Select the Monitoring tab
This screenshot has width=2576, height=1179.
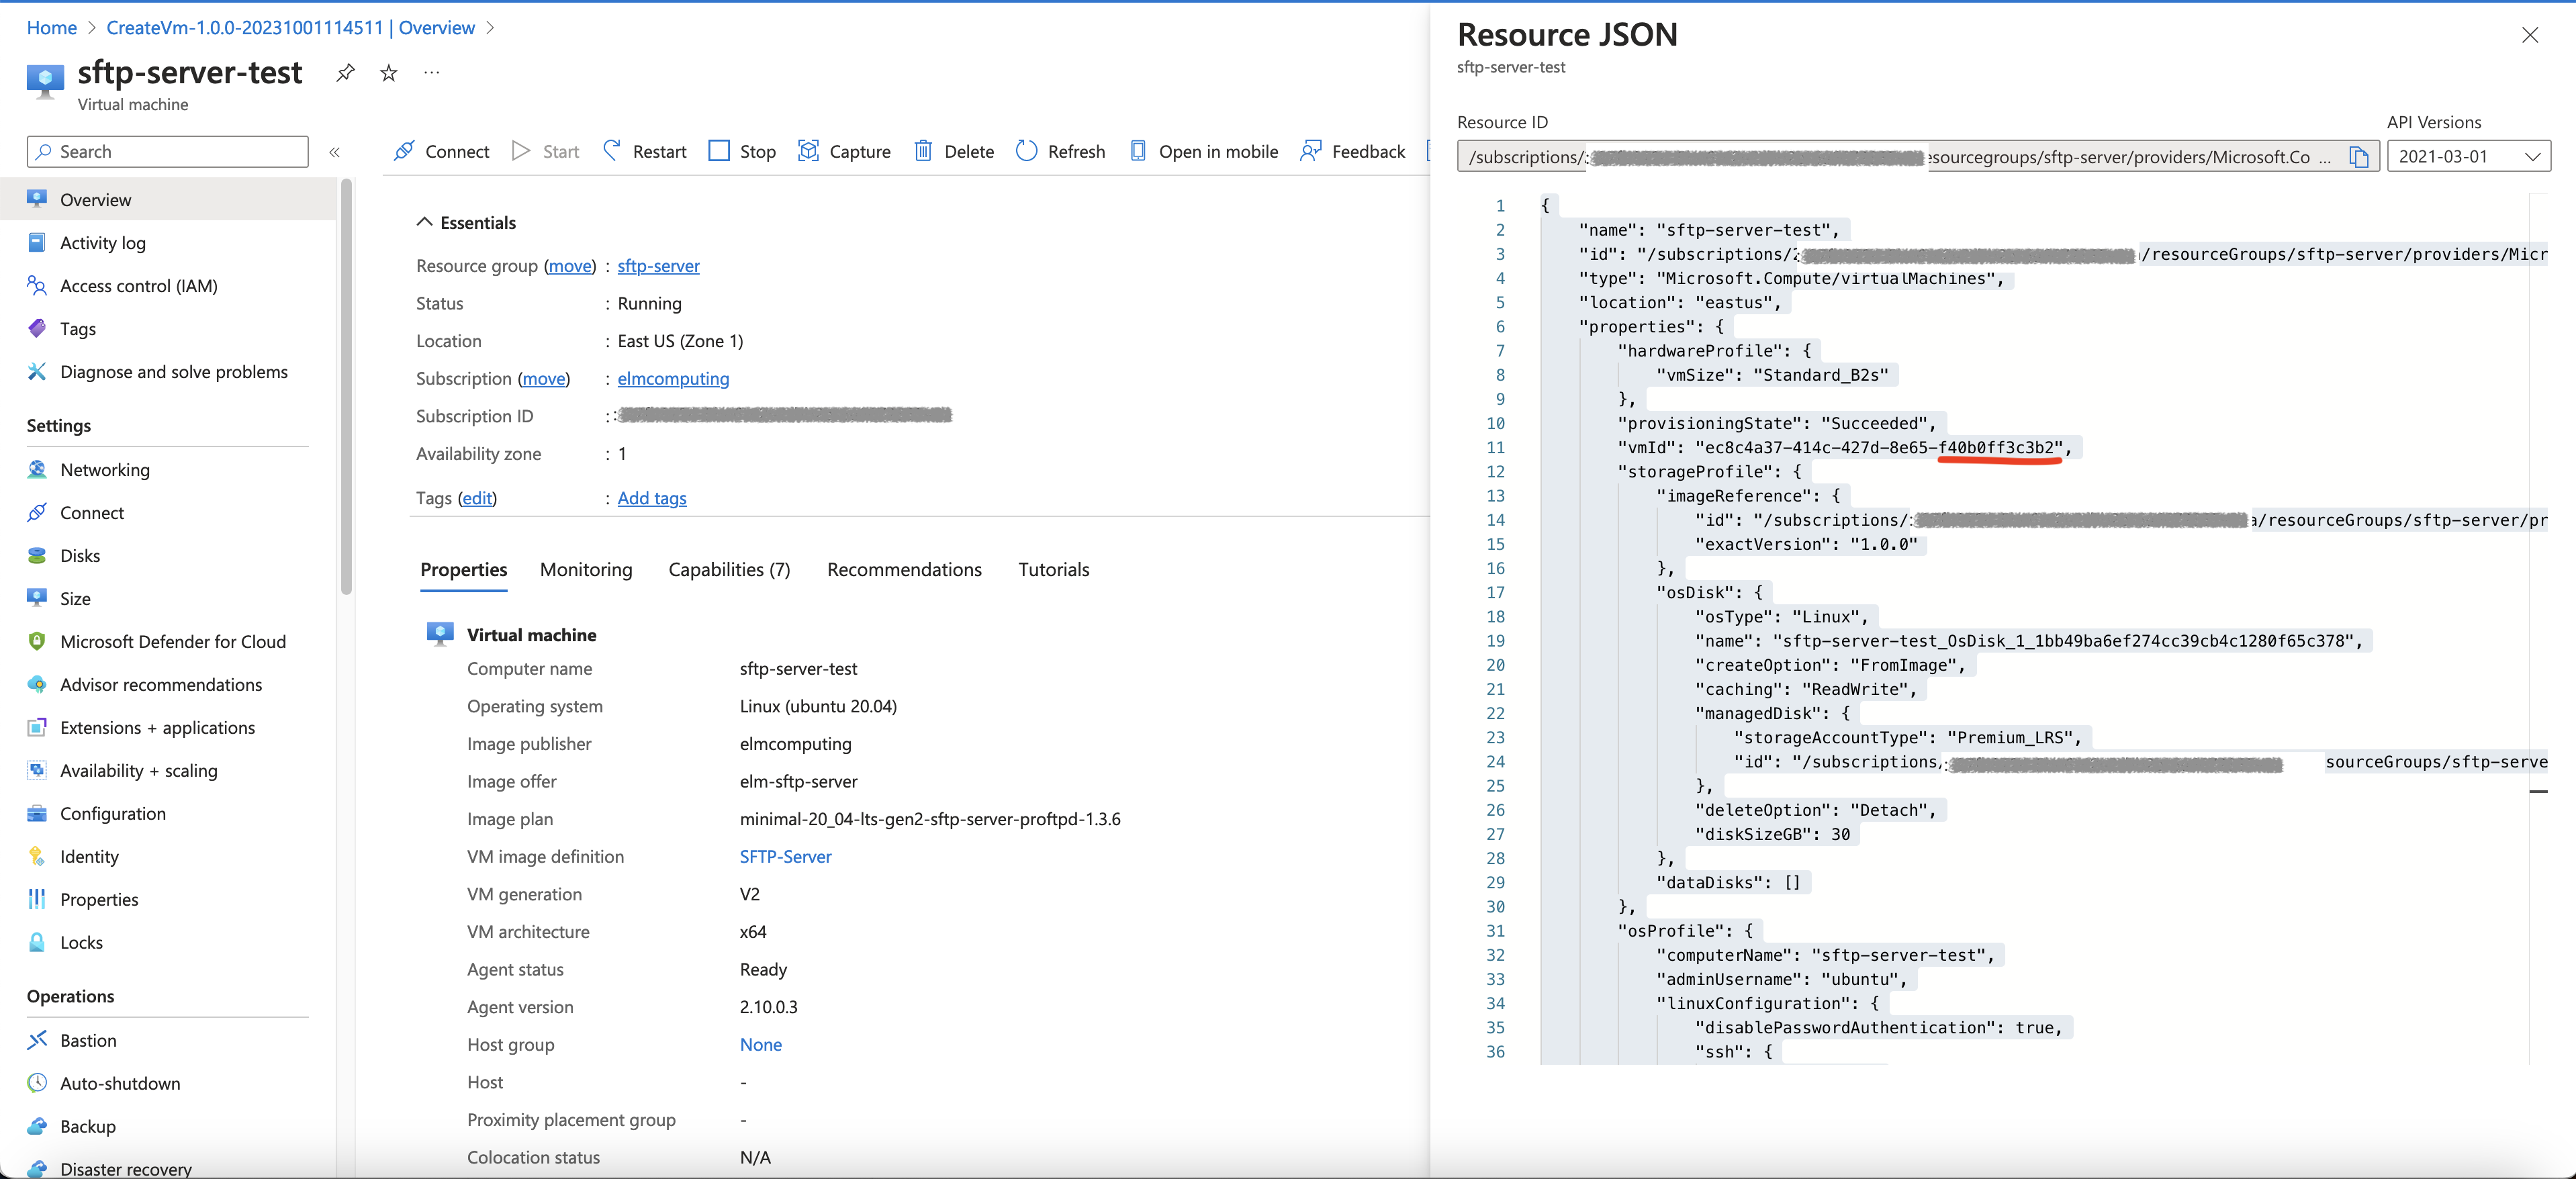pos(586,568)
